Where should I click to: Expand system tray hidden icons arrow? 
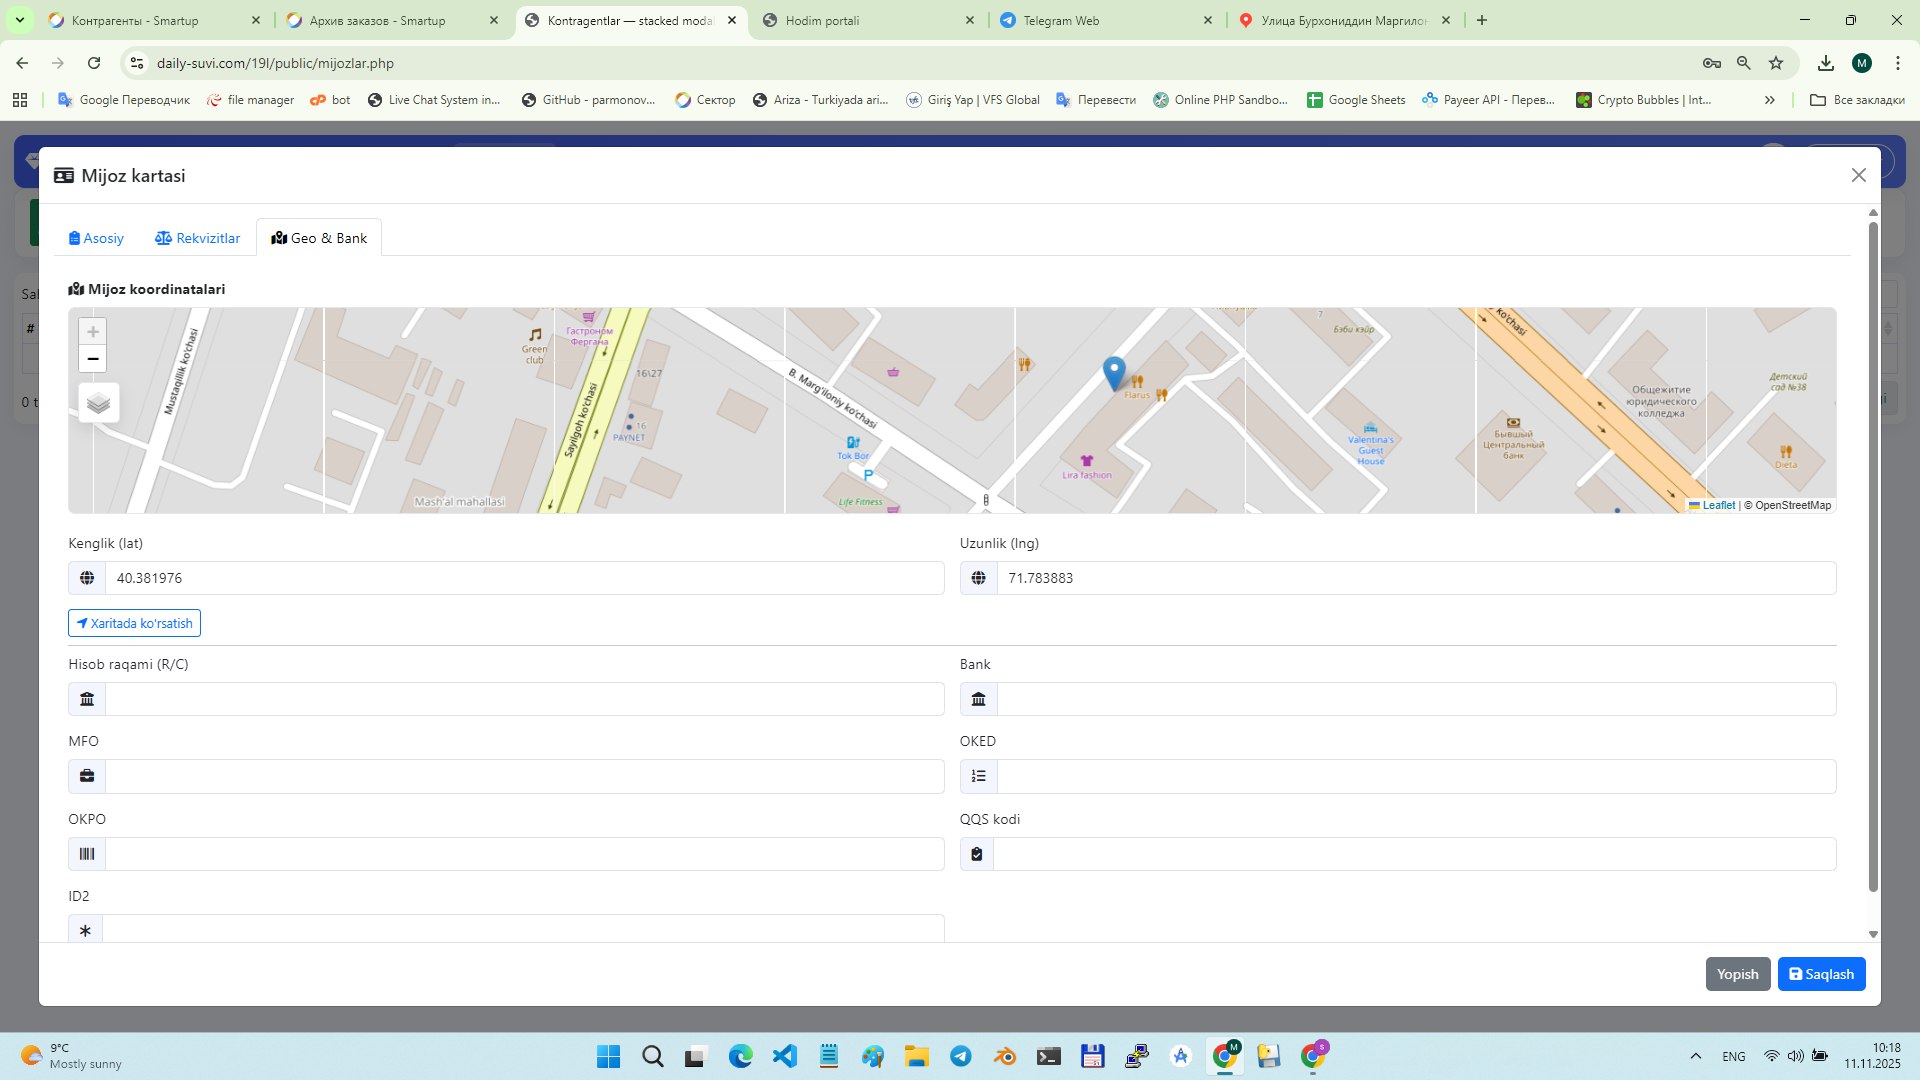point(1695,1056)
